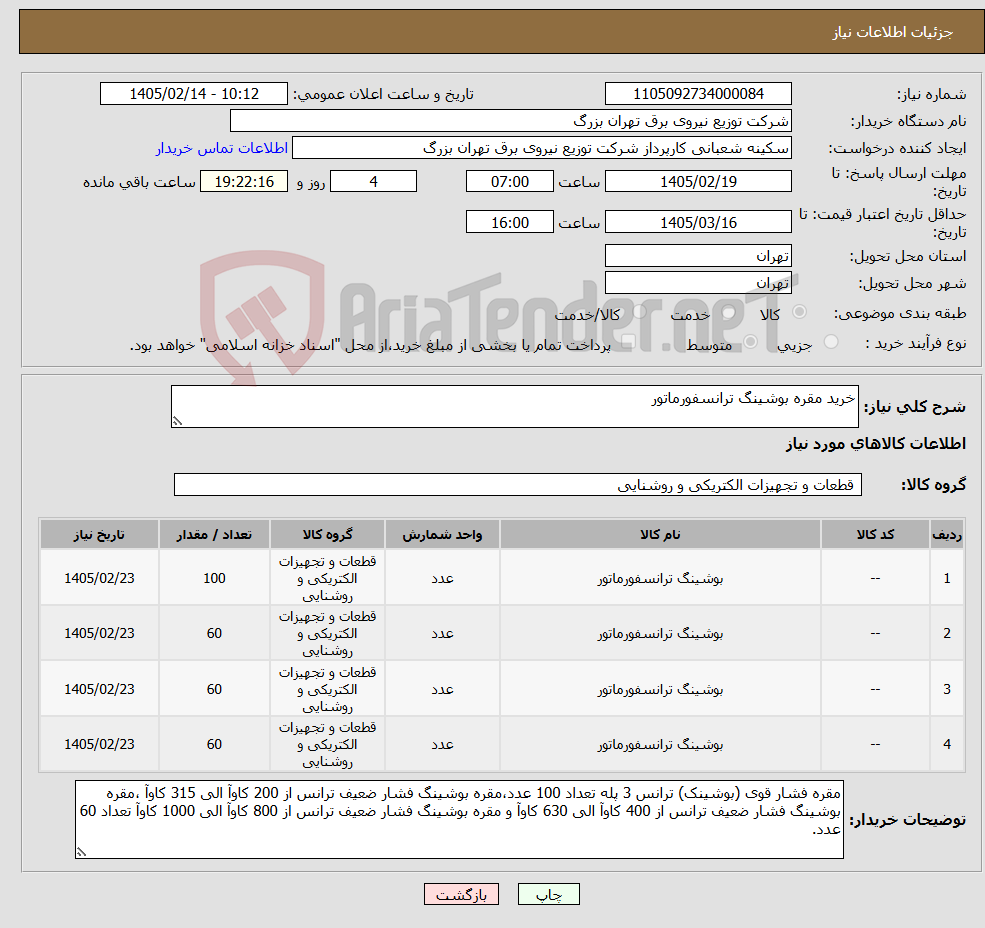
Task: Click the تعداد / مقدار column header
Action: [x=214, y=535]
